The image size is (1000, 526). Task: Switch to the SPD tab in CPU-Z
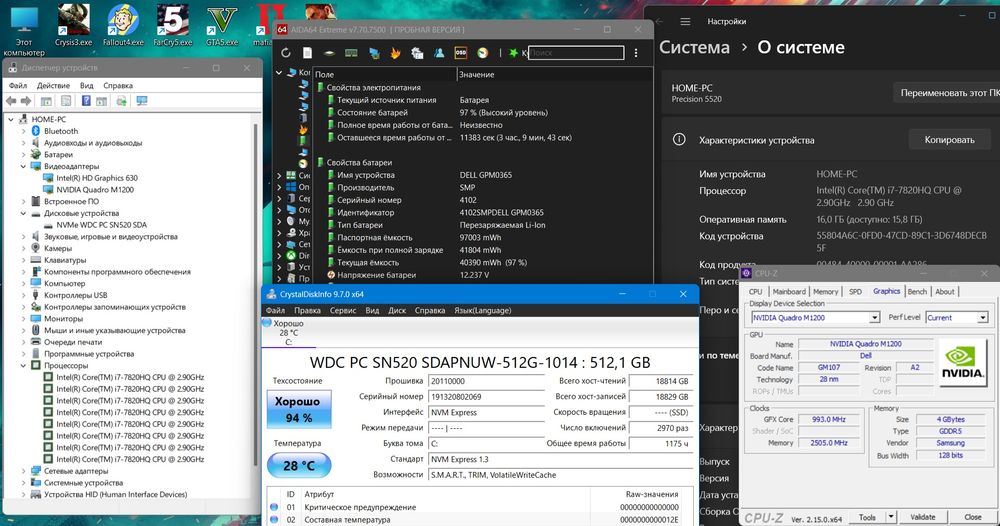tap(855, 291)
